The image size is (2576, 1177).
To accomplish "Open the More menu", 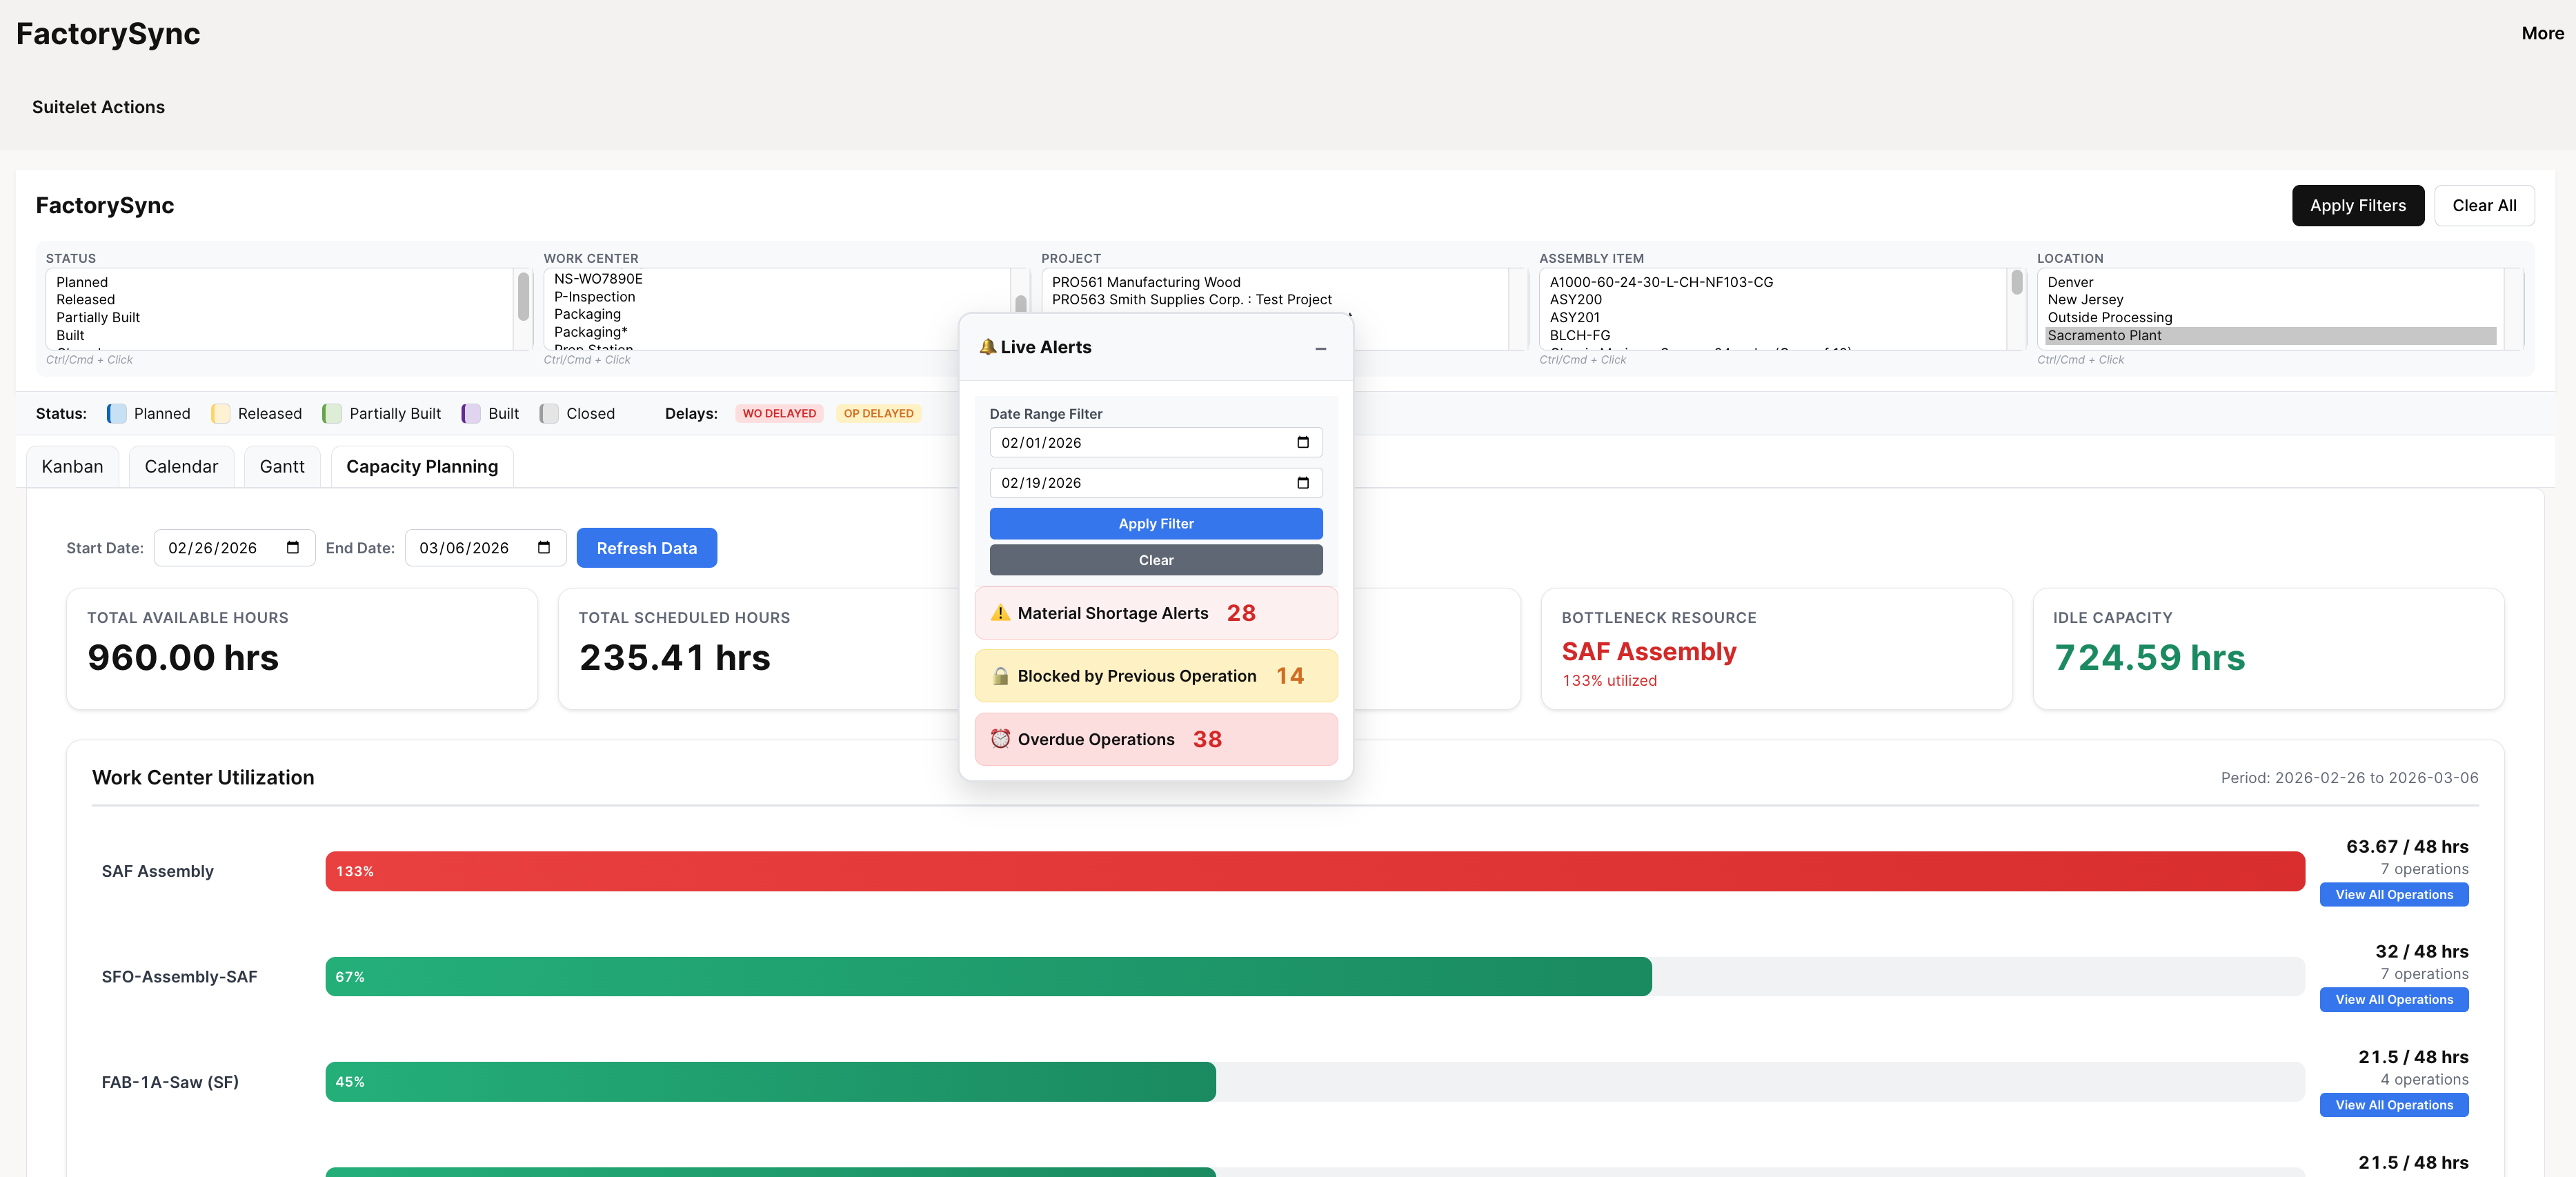I will click(x=2542, y=33).
